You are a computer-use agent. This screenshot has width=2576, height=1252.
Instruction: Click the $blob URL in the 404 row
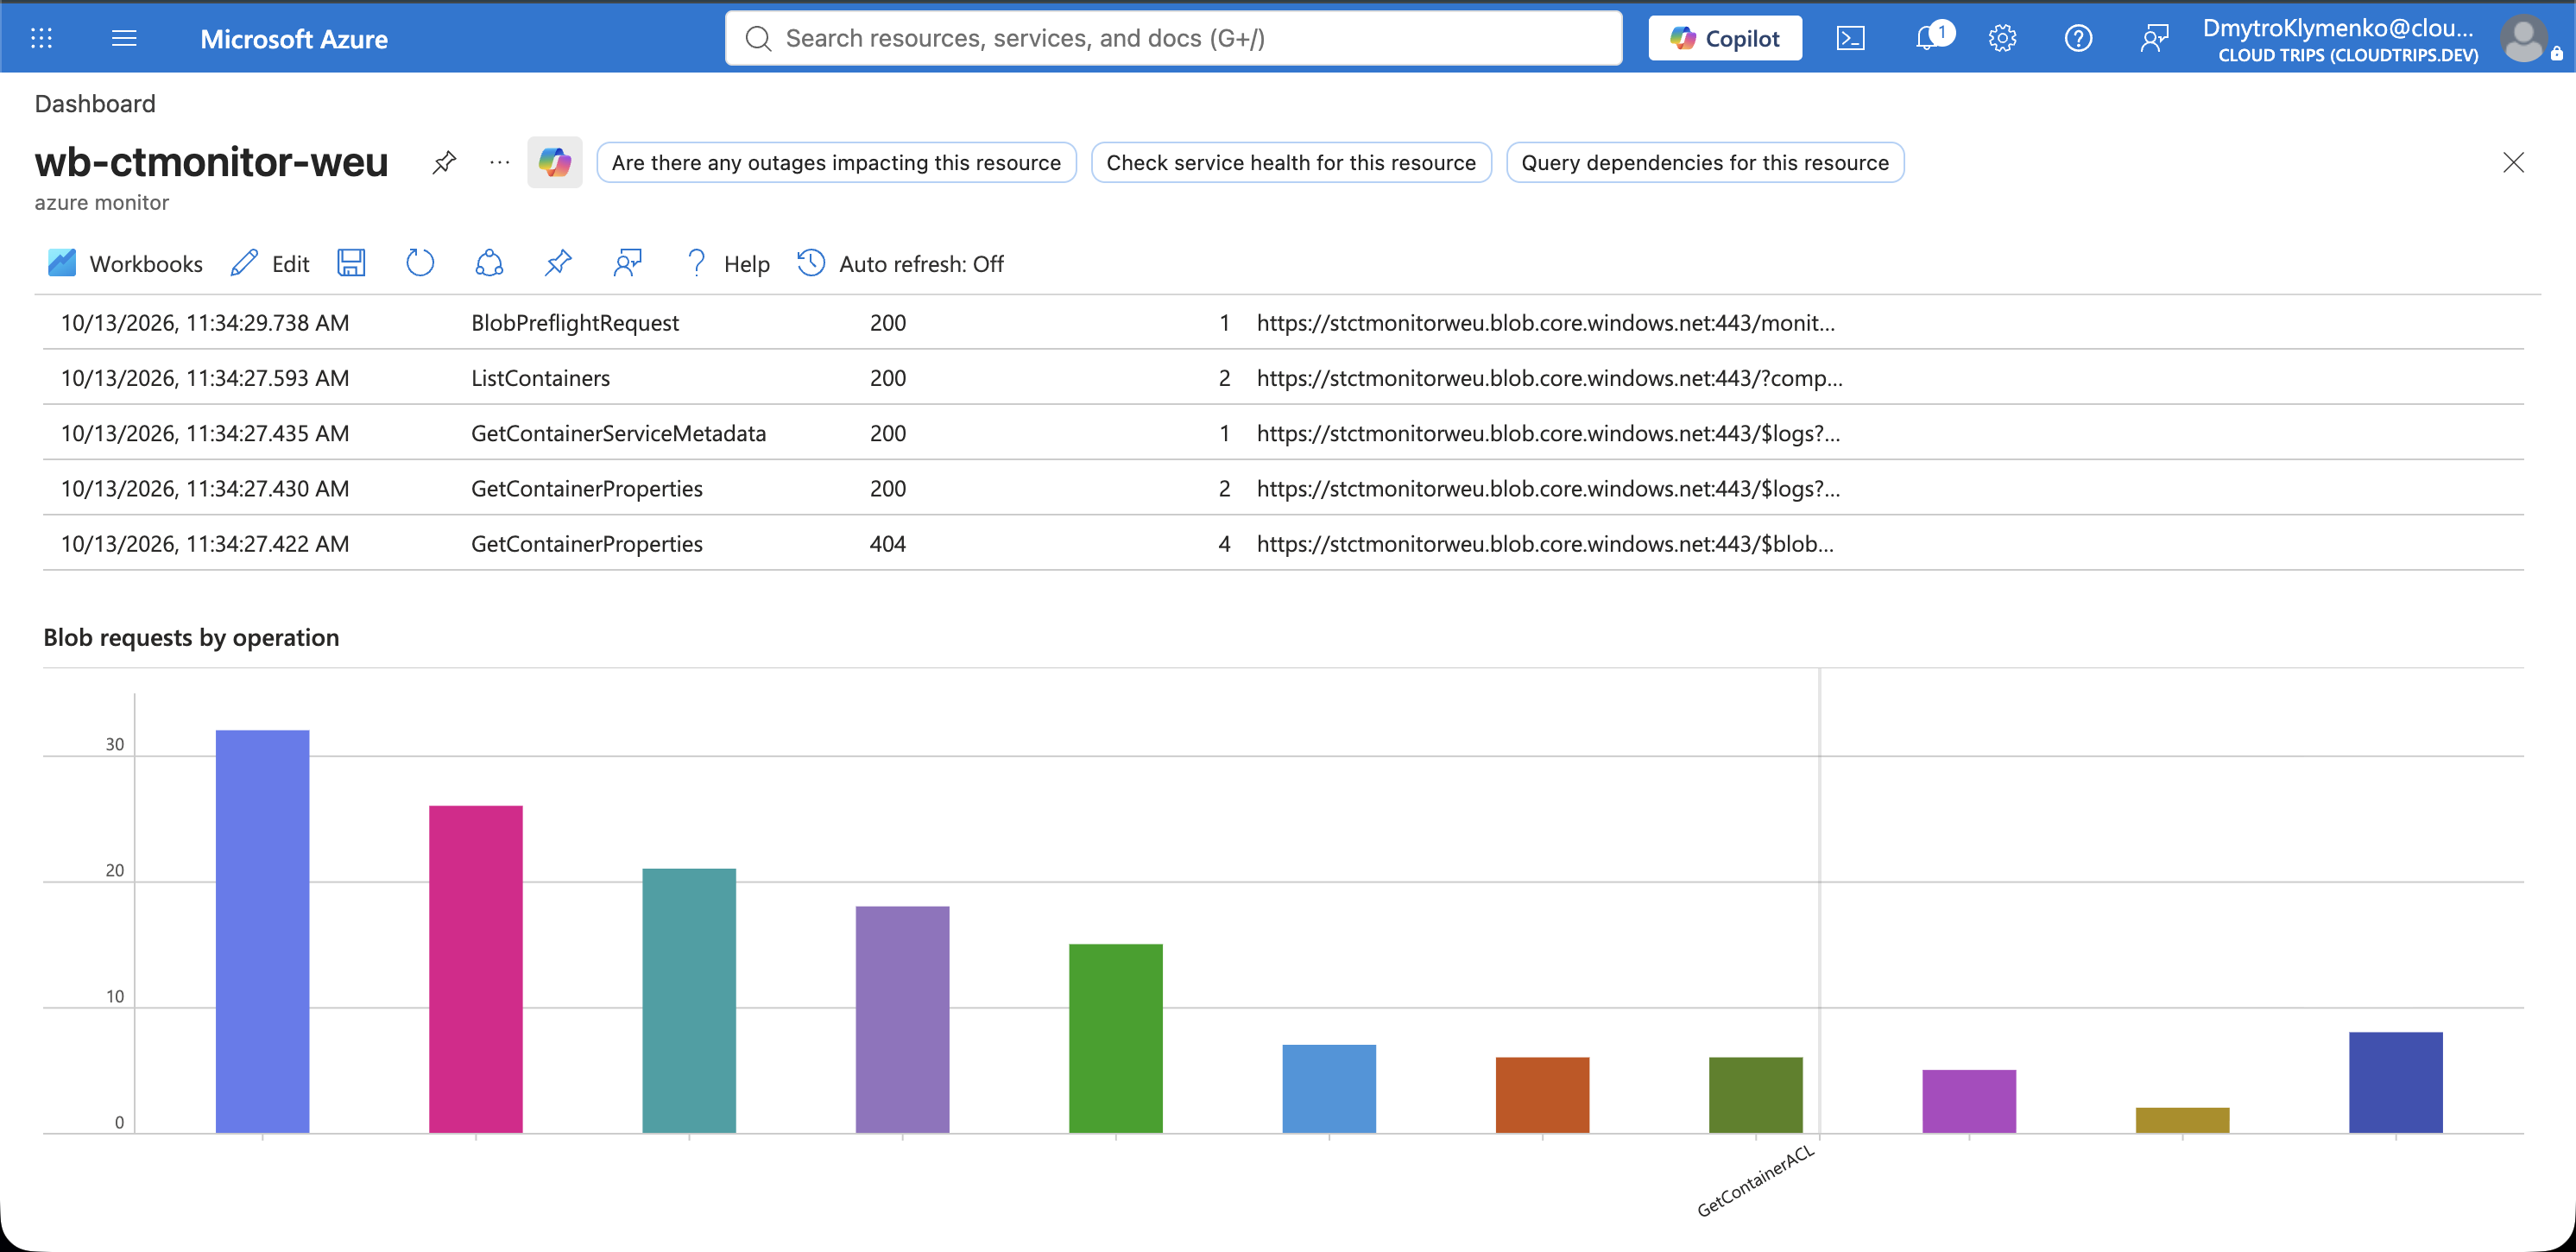point(1545,544)
